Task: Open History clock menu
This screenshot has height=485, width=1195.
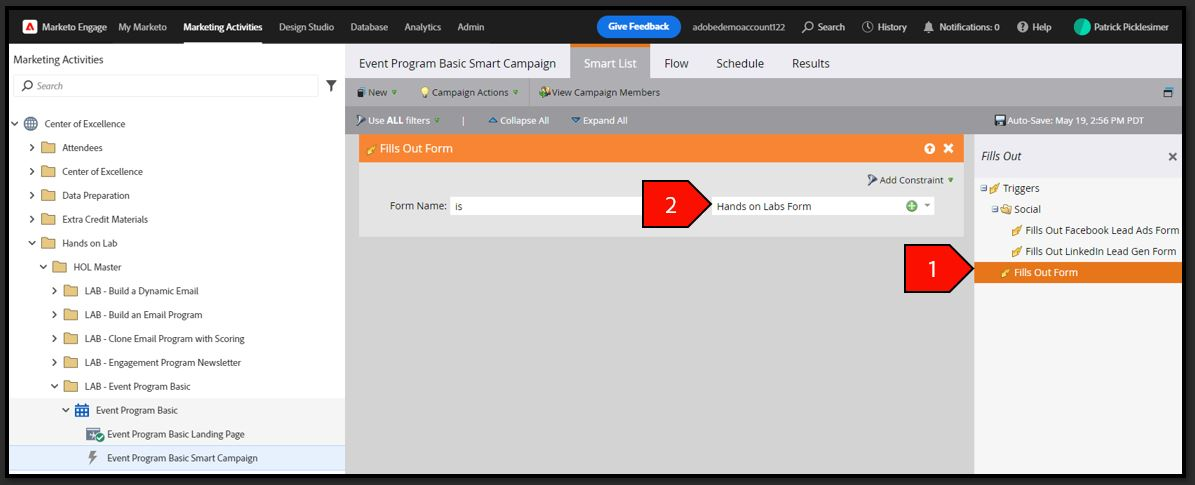Action: [884, 27]
